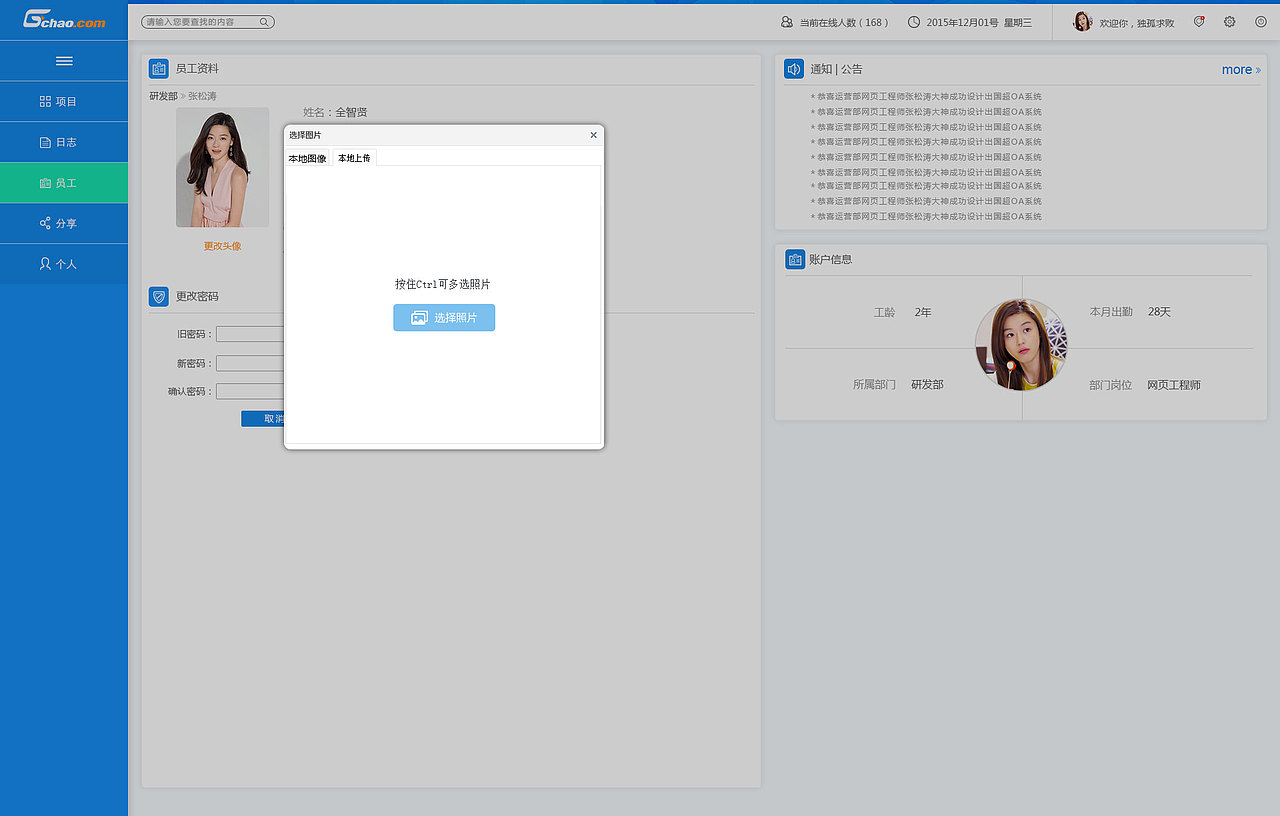This screenshot has height=816, width=1280.
Task: Open the 个人 sidebar menu
Action: 64,264
